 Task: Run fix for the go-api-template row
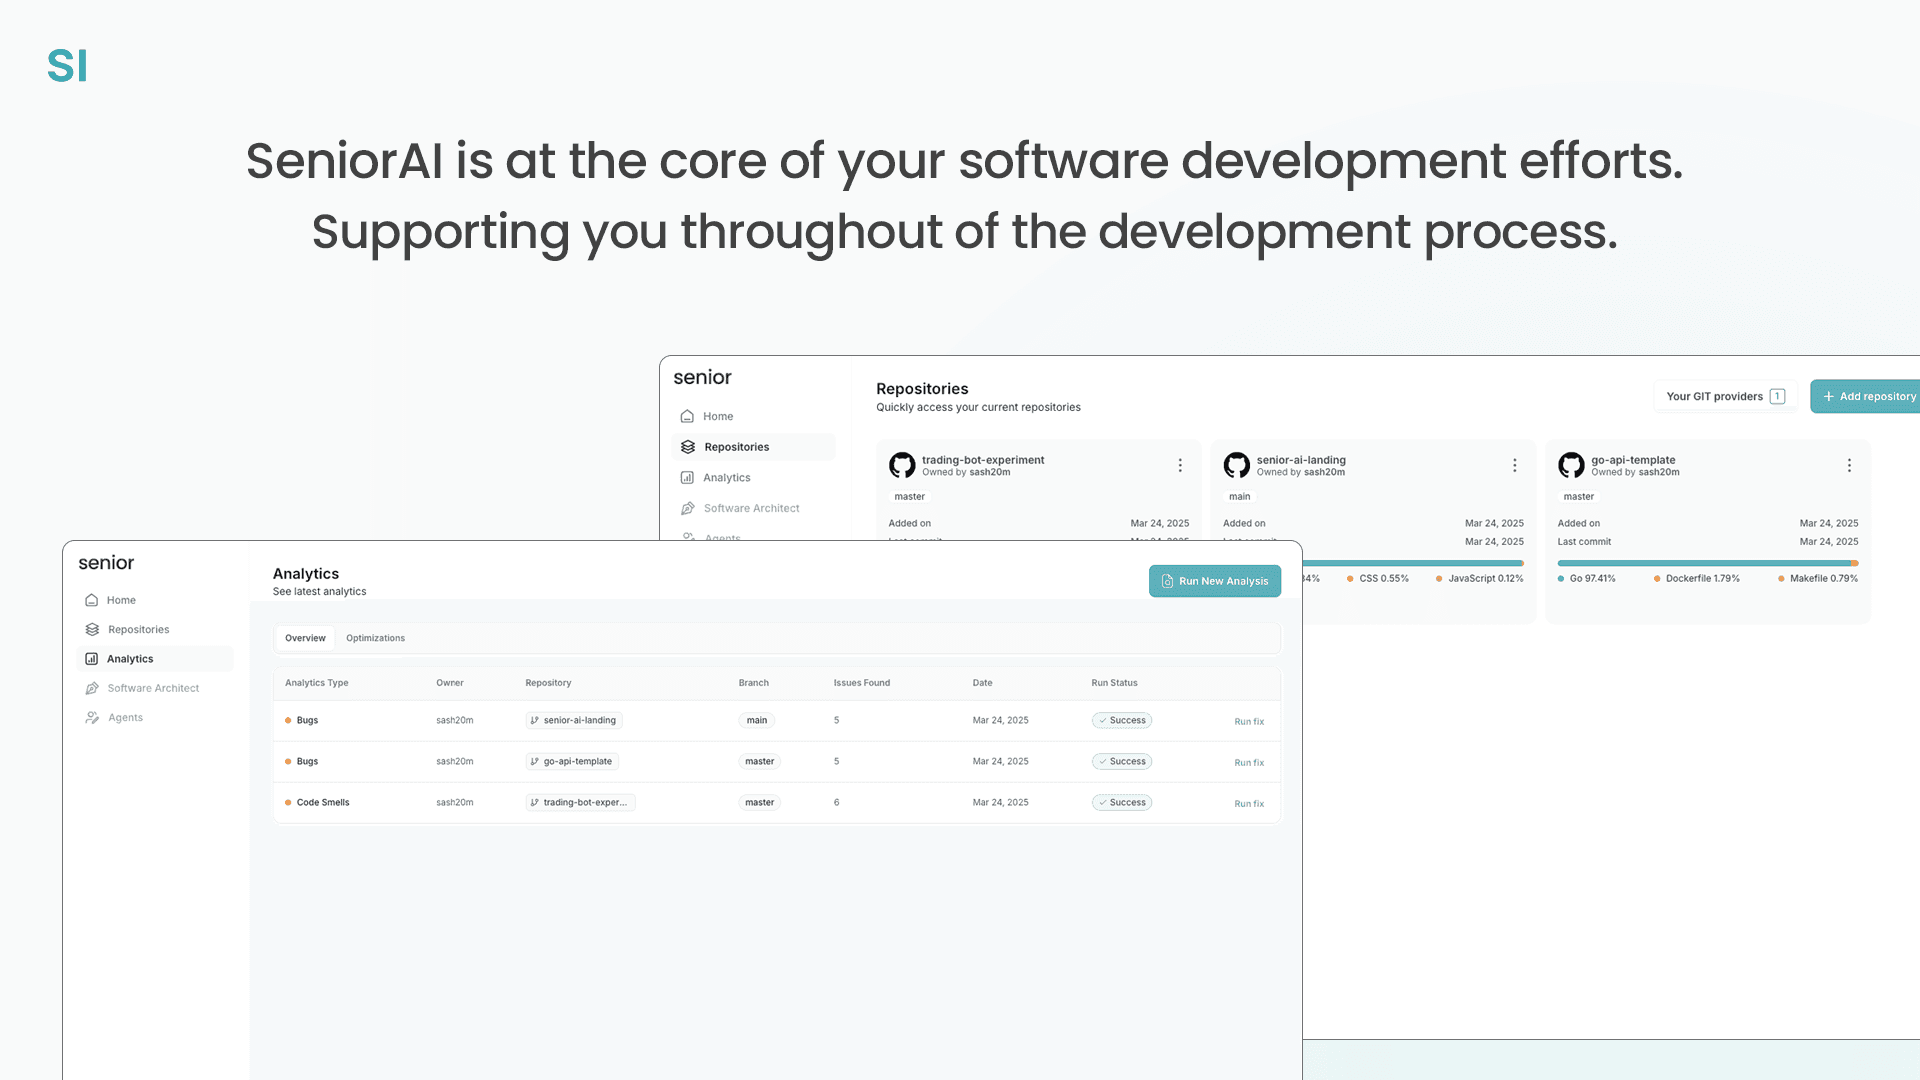[x=1249, y=762]
